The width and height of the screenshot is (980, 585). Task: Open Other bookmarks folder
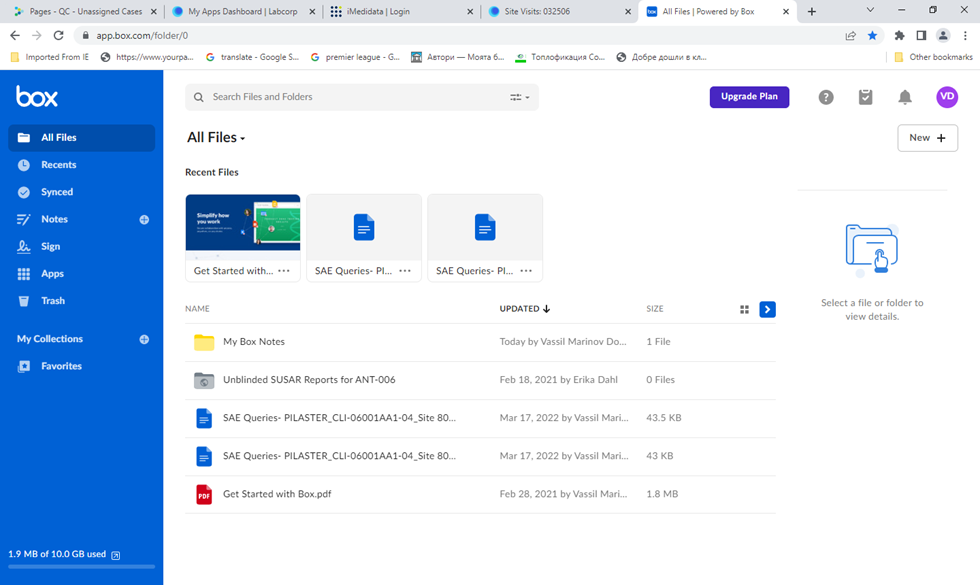[x=933, y=57]
